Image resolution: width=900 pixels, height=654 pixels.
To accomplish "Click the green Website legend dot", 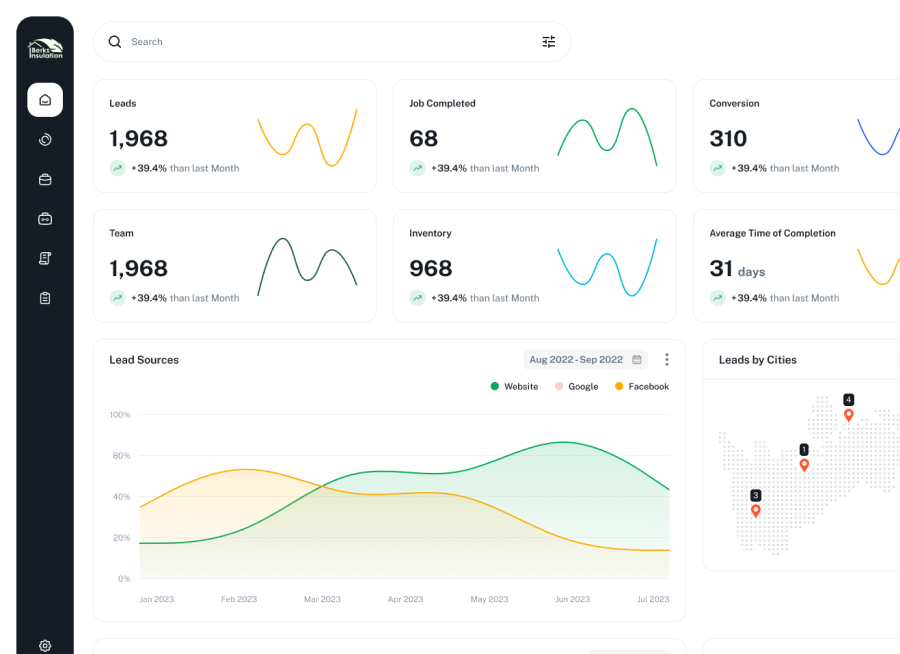I will [495, 386].
